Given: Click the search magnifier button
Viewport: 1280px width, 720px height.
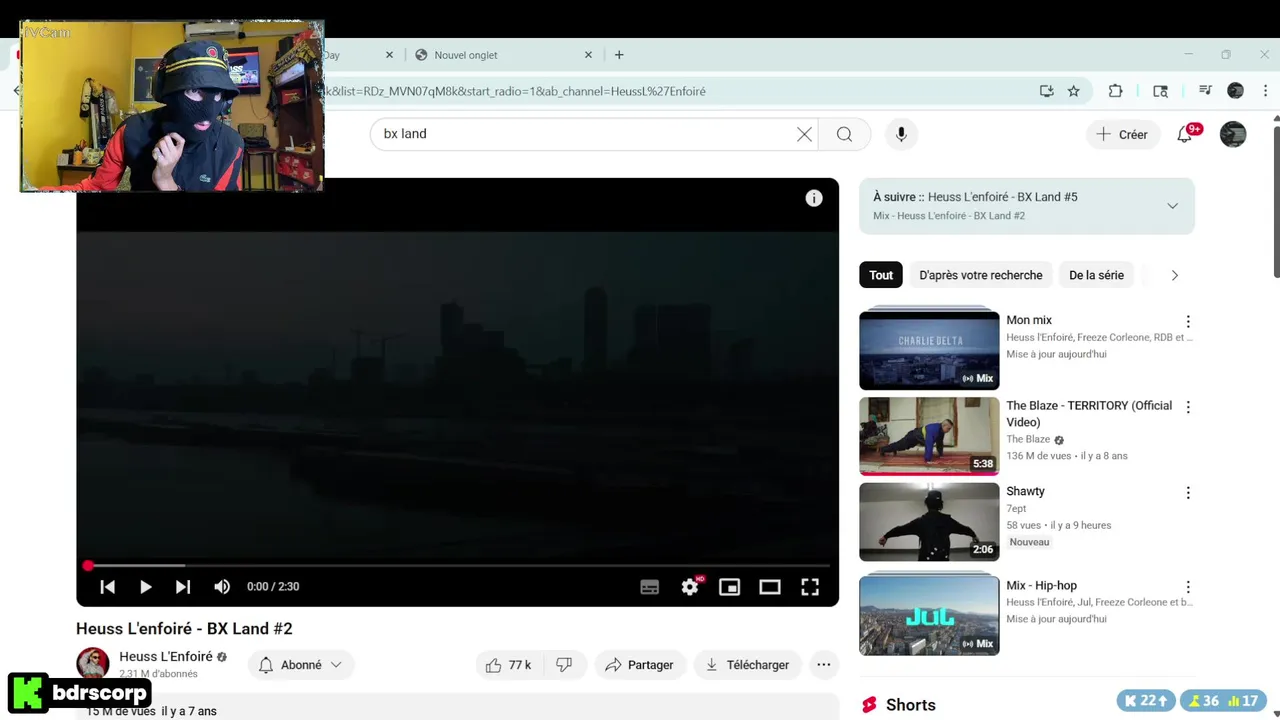Looking at the screenshot, I should point(844,134).
